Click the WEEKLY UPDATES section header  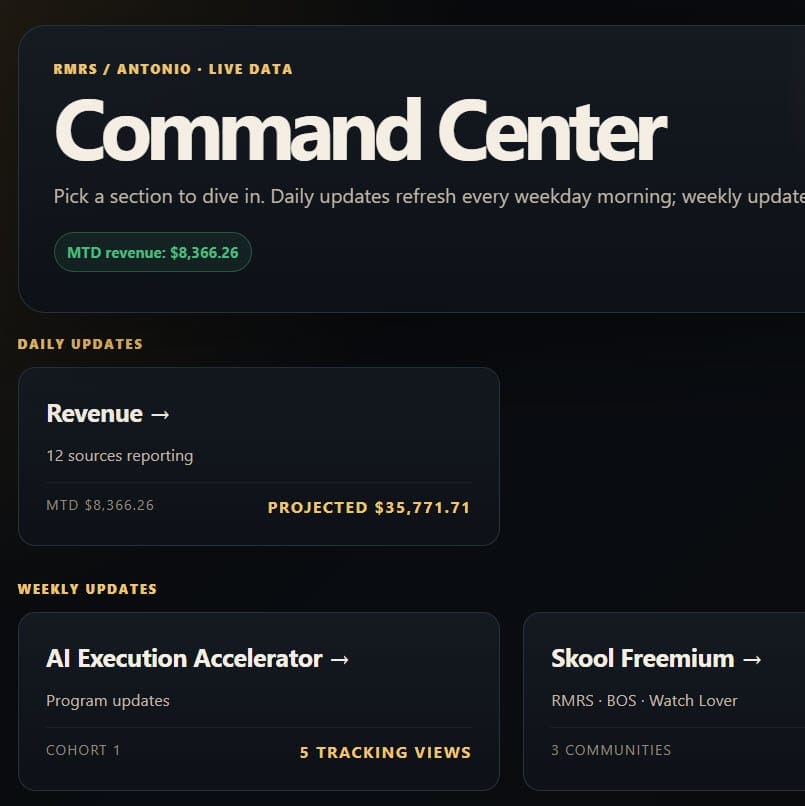click(x=87, y=589)
